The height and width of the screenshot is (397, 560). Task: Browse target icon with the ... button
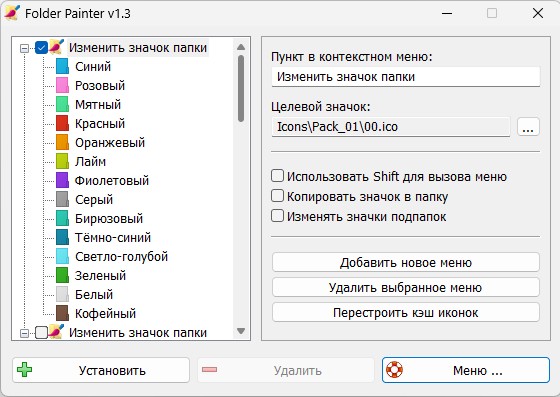[x=528, y=127]
